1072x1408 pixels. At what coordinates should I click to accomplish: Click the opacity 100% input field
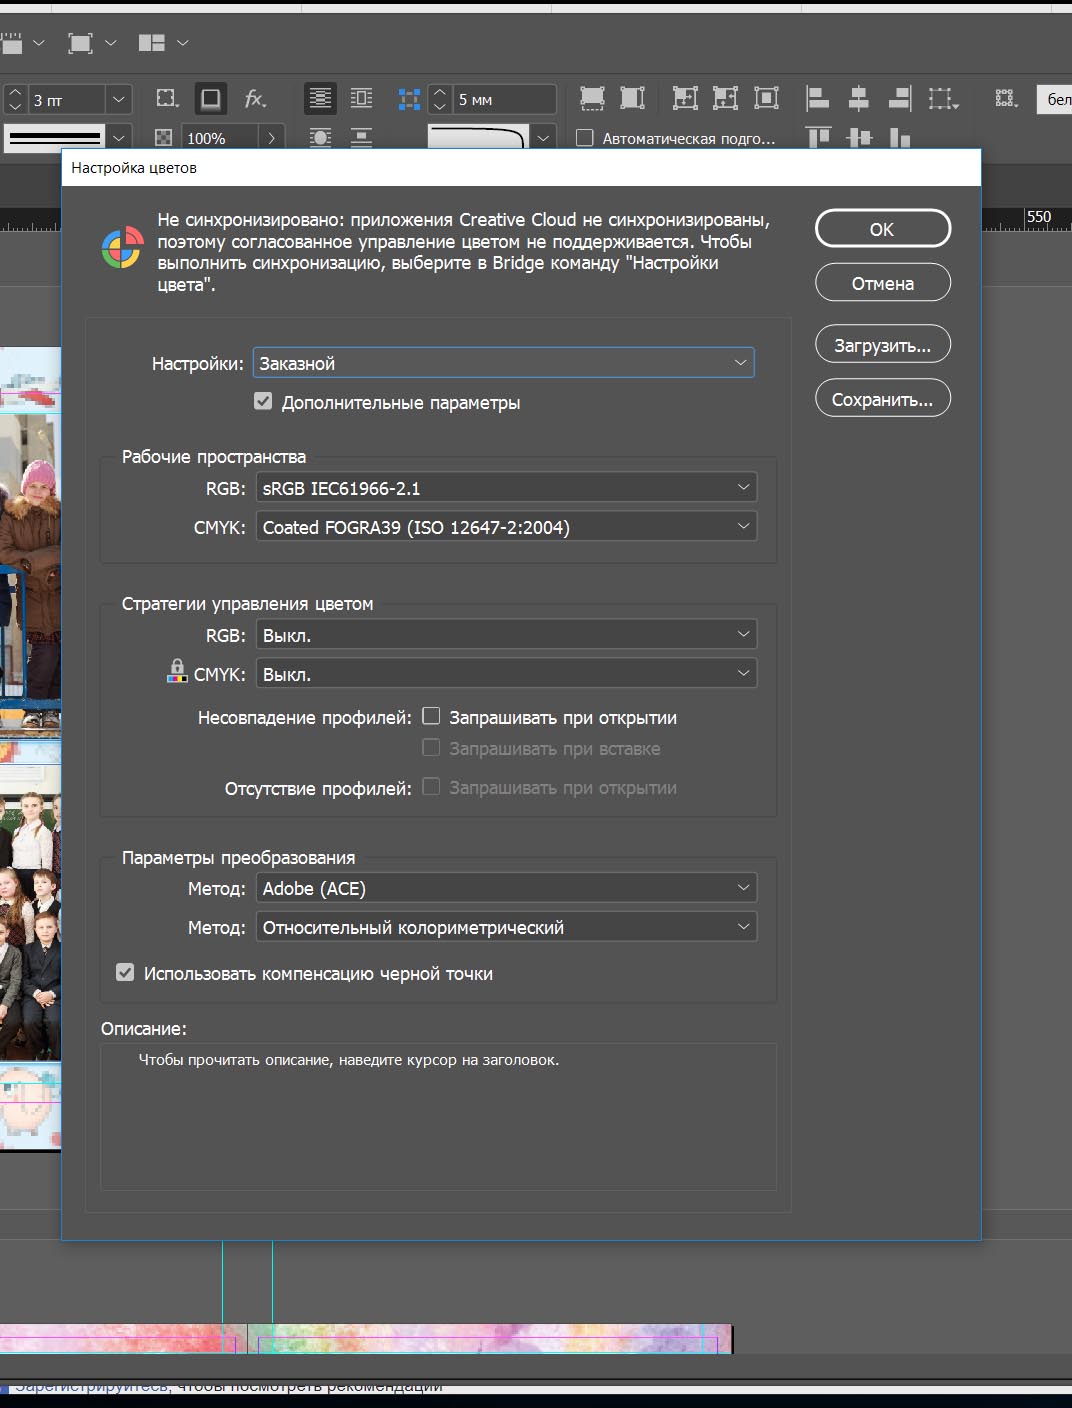tap(219, 138)
